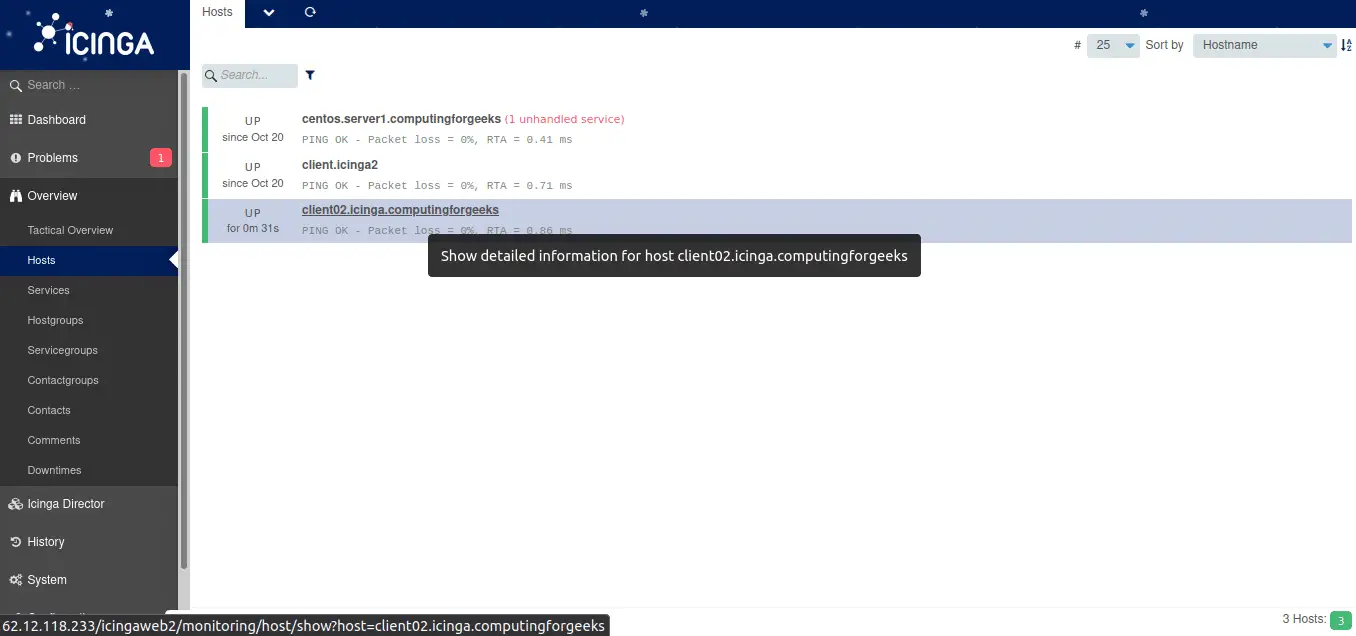The image size is (1356, 636).
Task: Open the results-per-page dropdown showing 25
Action: [1113, 44]
